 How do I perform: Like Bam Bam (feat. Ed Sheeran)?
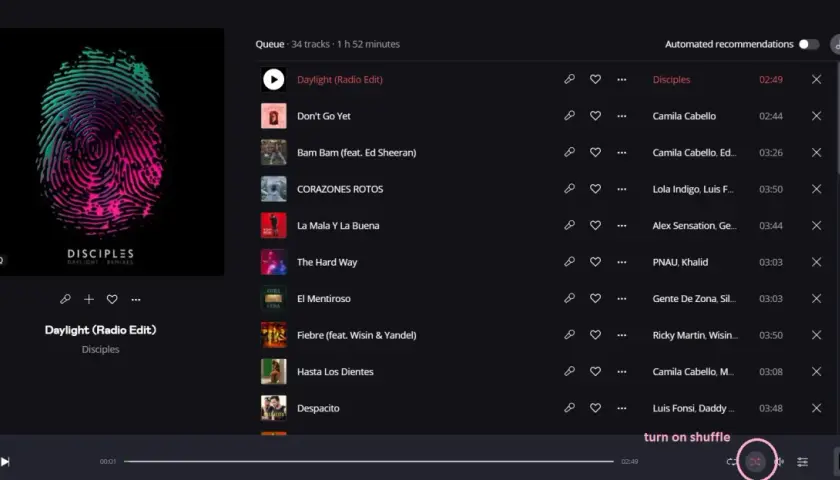(595, 152)
